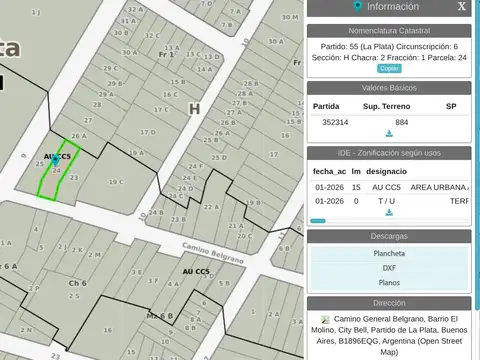Select Sup. Terreno value 884

coord(402,122)
